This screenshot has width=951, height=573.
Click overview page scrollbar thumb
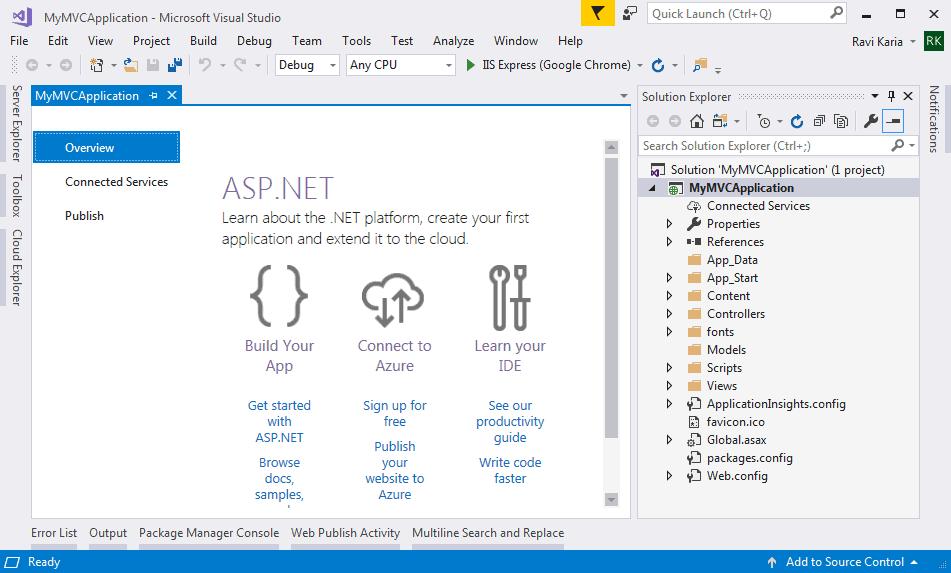tap(611, 298)
